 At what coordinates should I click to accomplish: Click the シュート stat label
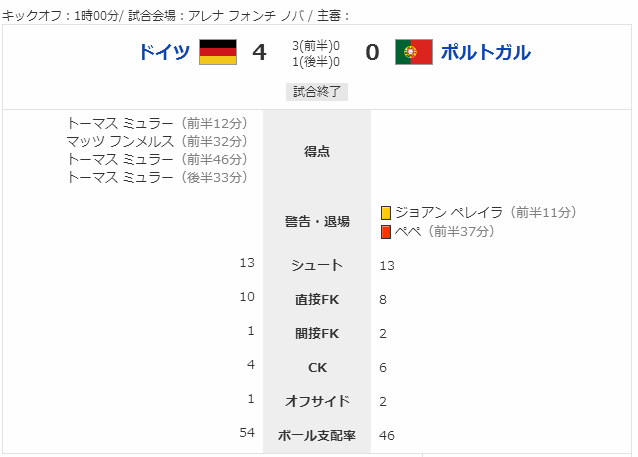point(317,265)
